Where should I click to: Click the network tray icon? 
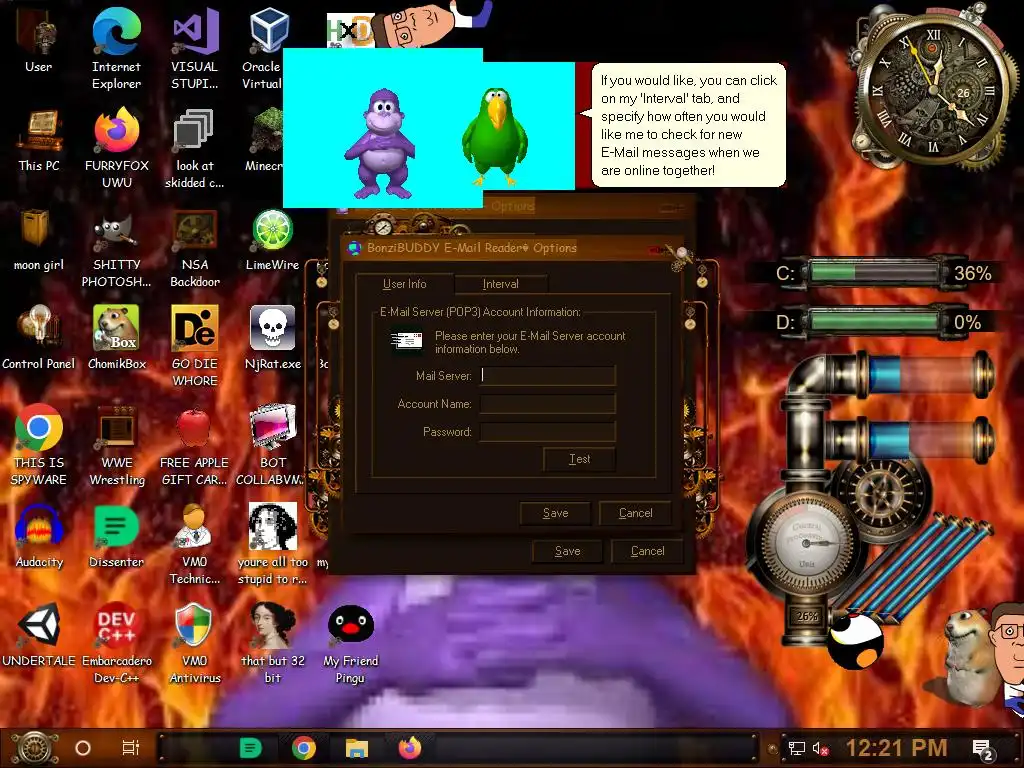point(797,748)
